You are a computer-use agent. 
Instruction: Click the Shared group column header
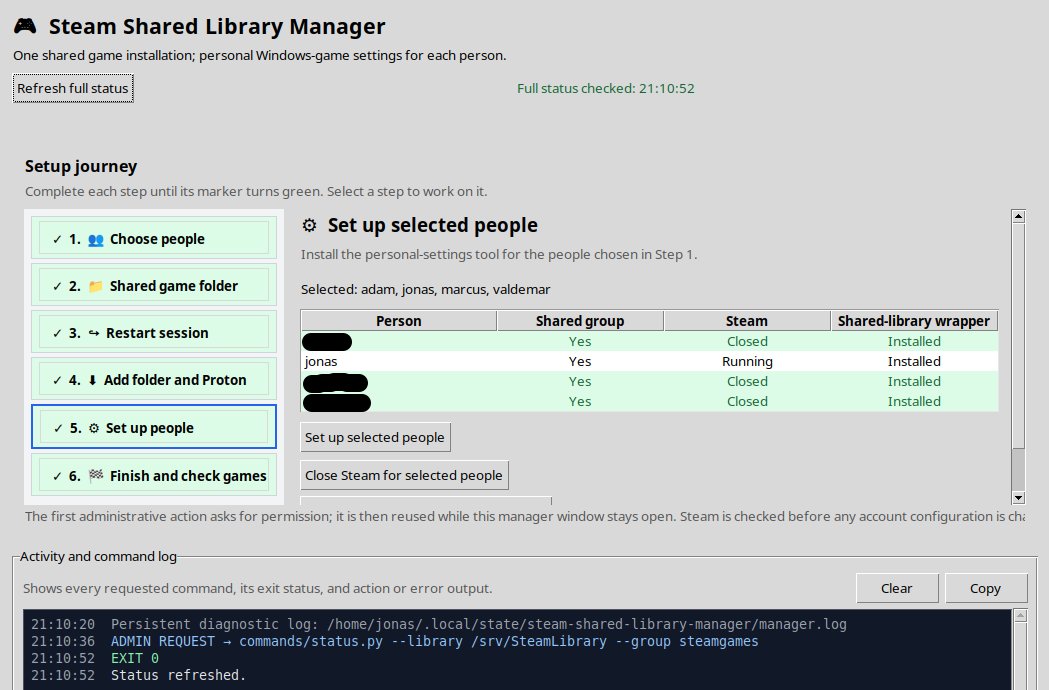(x=580, y=321)
